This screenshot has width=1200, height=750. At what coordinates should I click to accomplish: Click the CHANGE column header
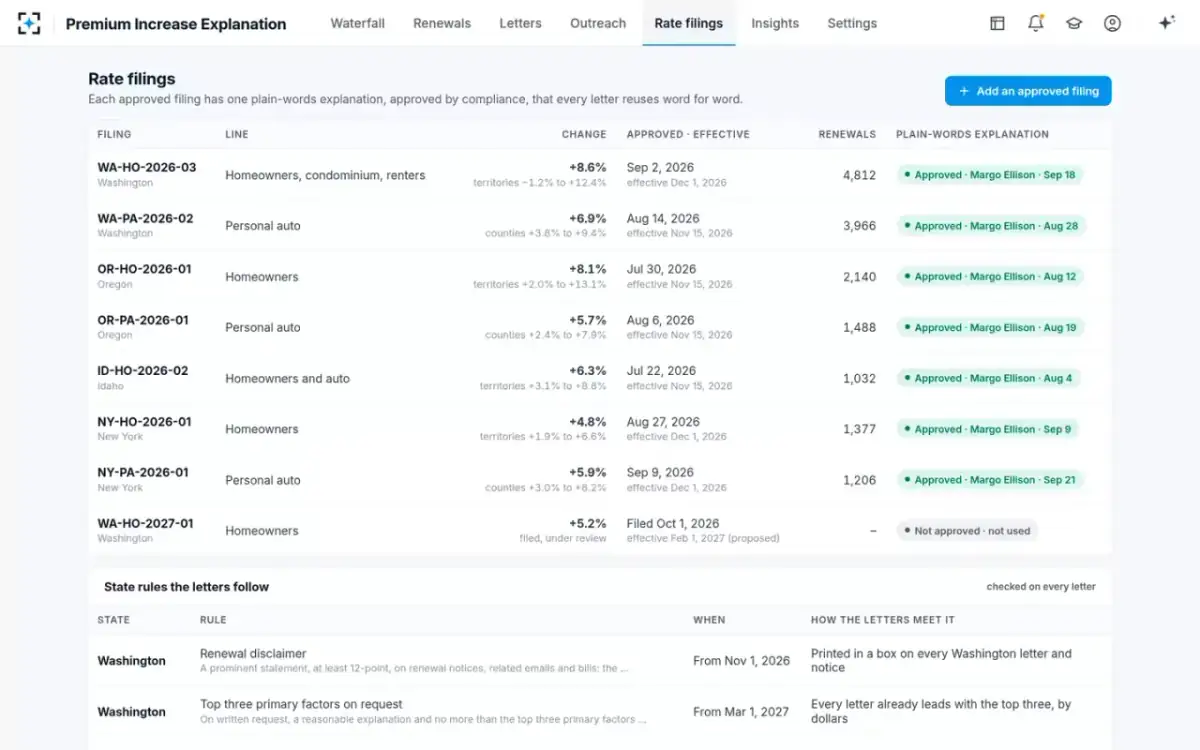(584, 134)
